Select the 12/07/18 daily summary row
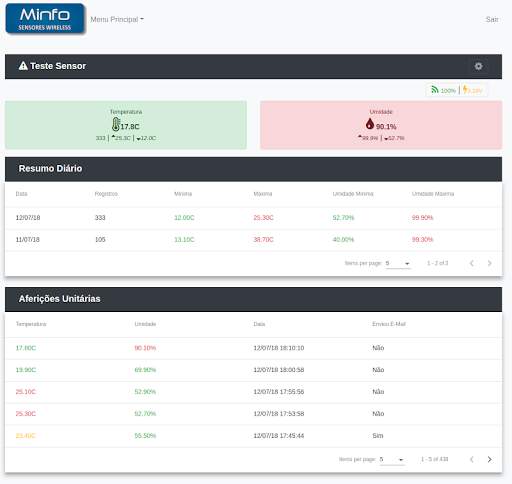This screenshot has width=512, height=484. (x=253, y=218)
